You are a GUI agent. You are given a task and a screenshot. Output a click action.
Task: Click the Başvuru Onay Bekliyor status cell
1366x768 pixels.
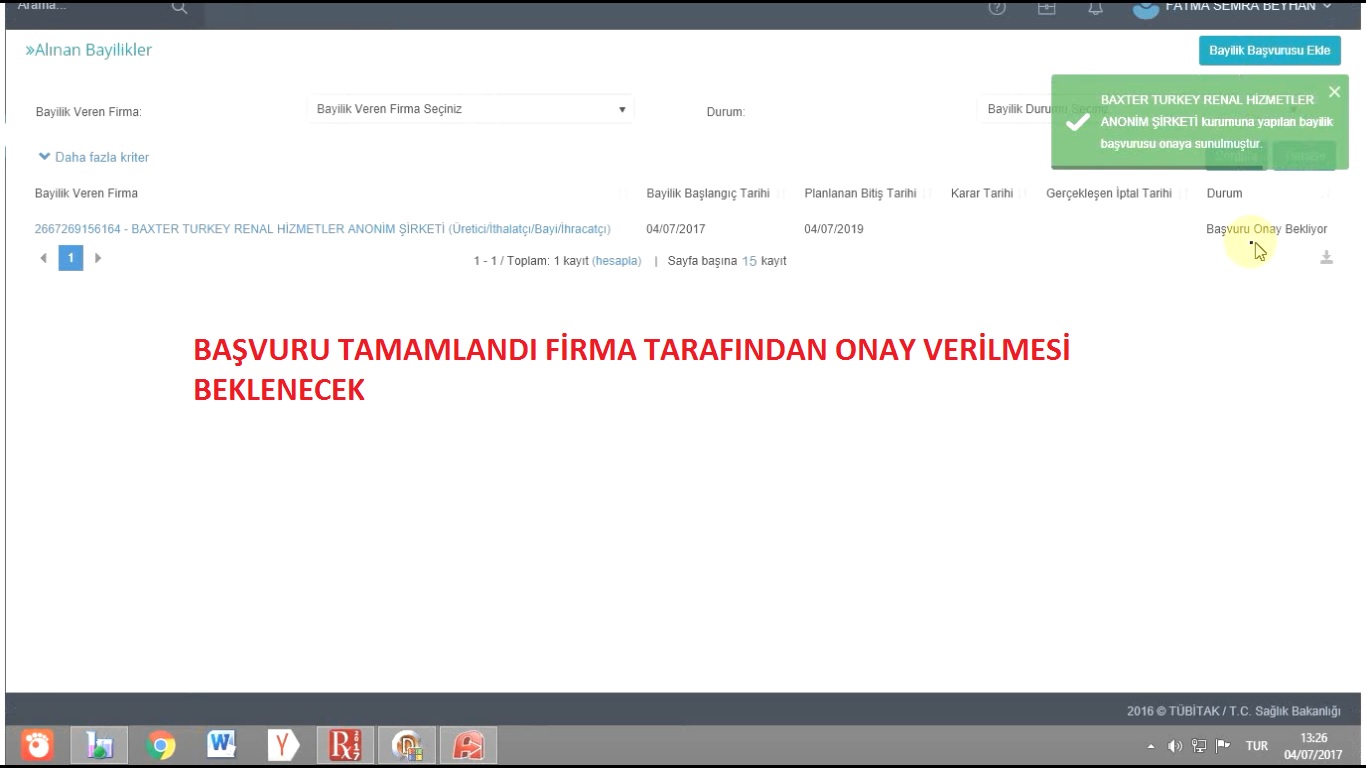[x=1266, y=229]
